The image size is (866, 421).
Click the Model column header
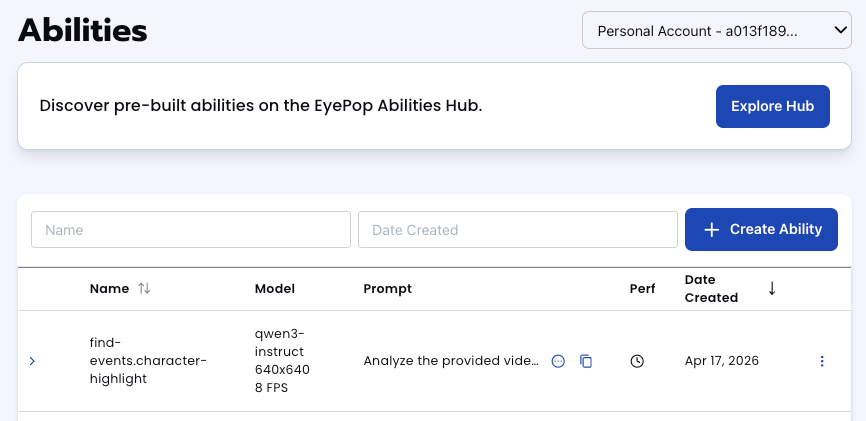275,289
